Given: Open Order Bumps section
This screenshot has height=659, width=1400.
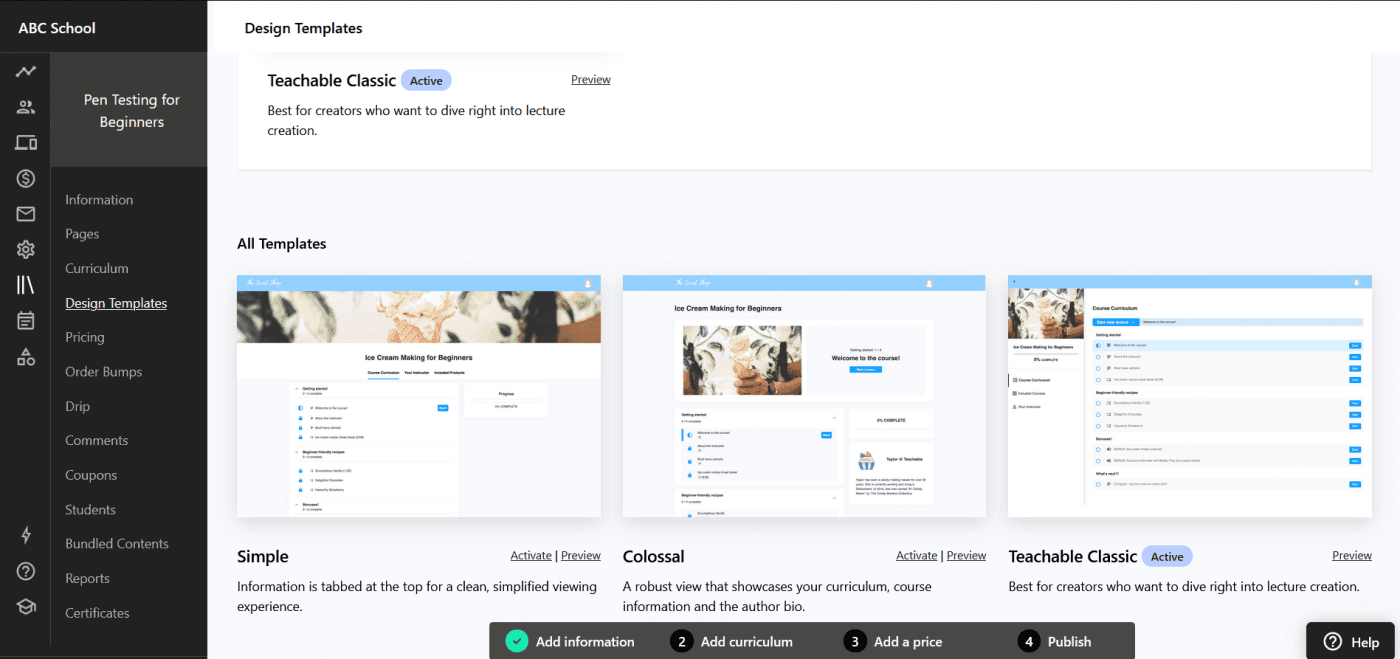Looking at the screenshot, I should (x=104, y=372).
